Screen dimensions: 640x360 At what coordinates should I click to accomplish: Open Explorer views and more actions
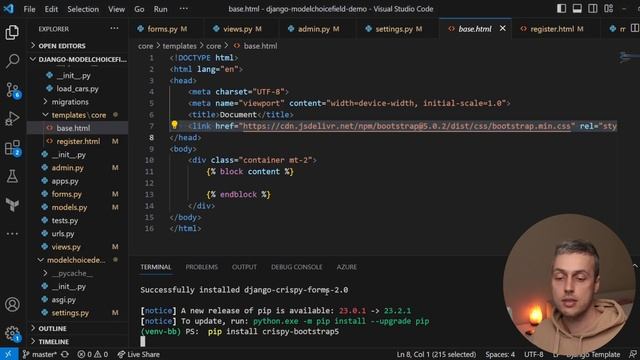coord(114,29)
